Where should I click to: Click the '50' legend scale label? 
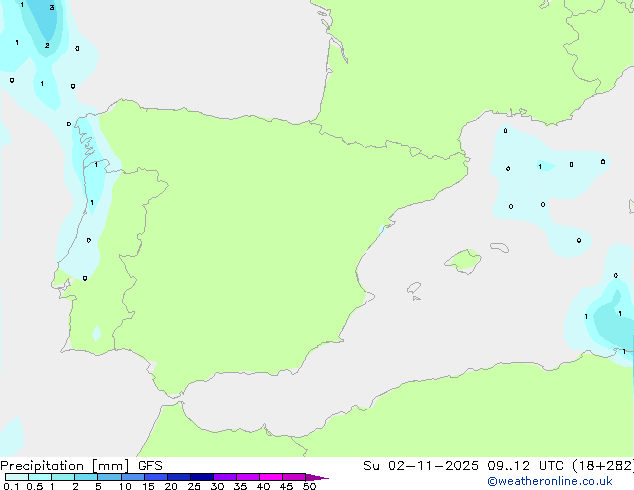click(310, 486)
